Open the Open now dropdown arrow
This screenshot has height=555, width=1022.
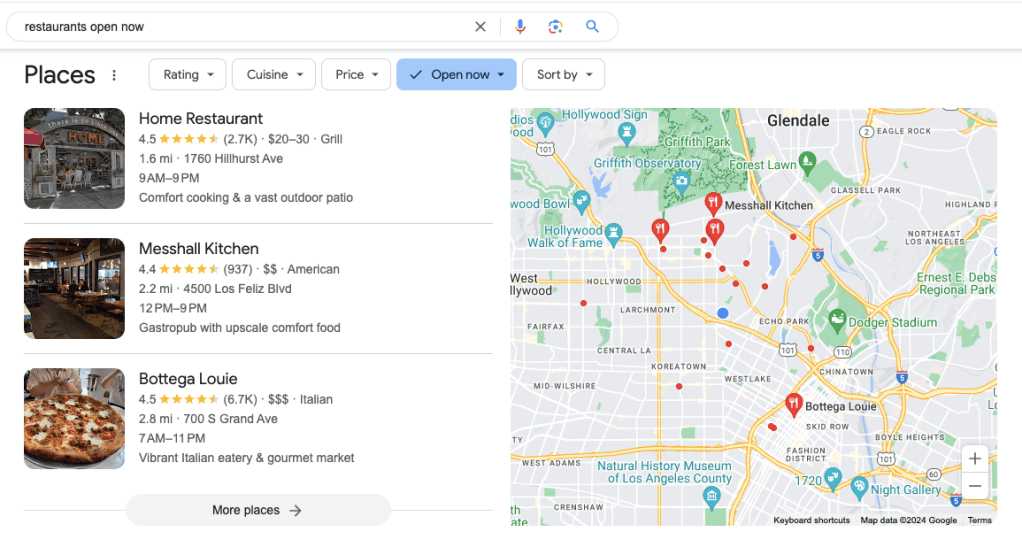click(501, 75)
